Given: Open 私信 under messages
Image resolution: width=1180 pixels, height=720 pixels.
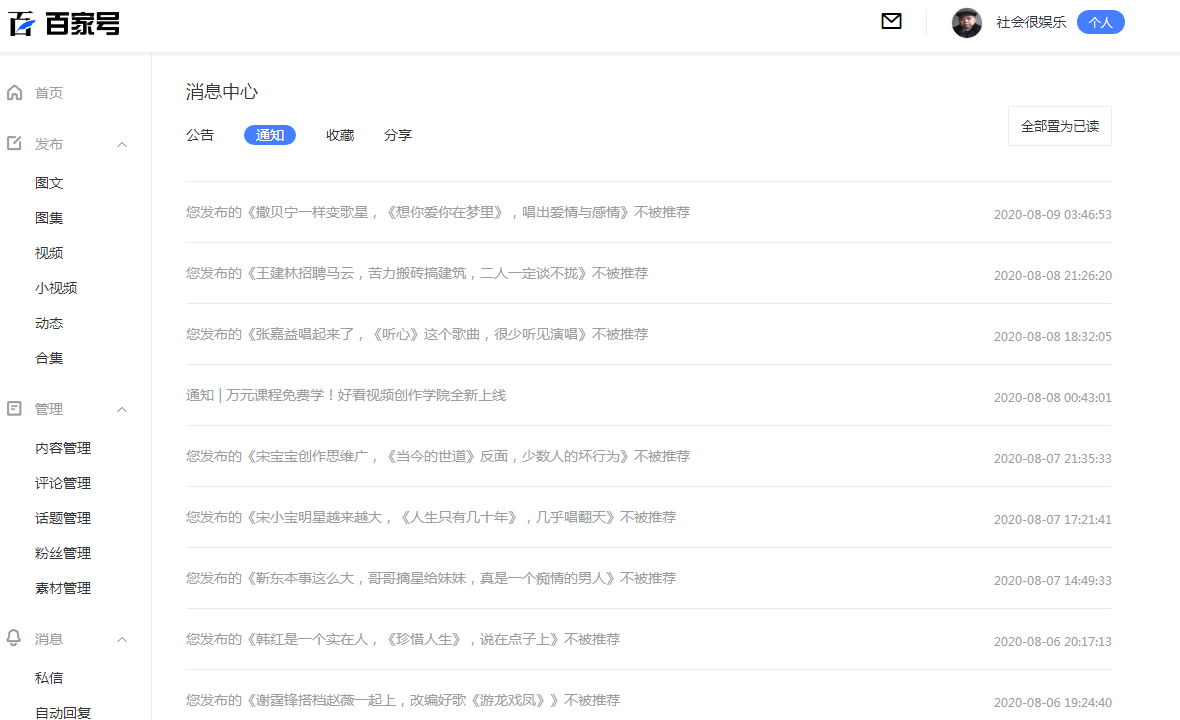Looking at the screenshot, I should pyautogui.click(x=49, y=678).
